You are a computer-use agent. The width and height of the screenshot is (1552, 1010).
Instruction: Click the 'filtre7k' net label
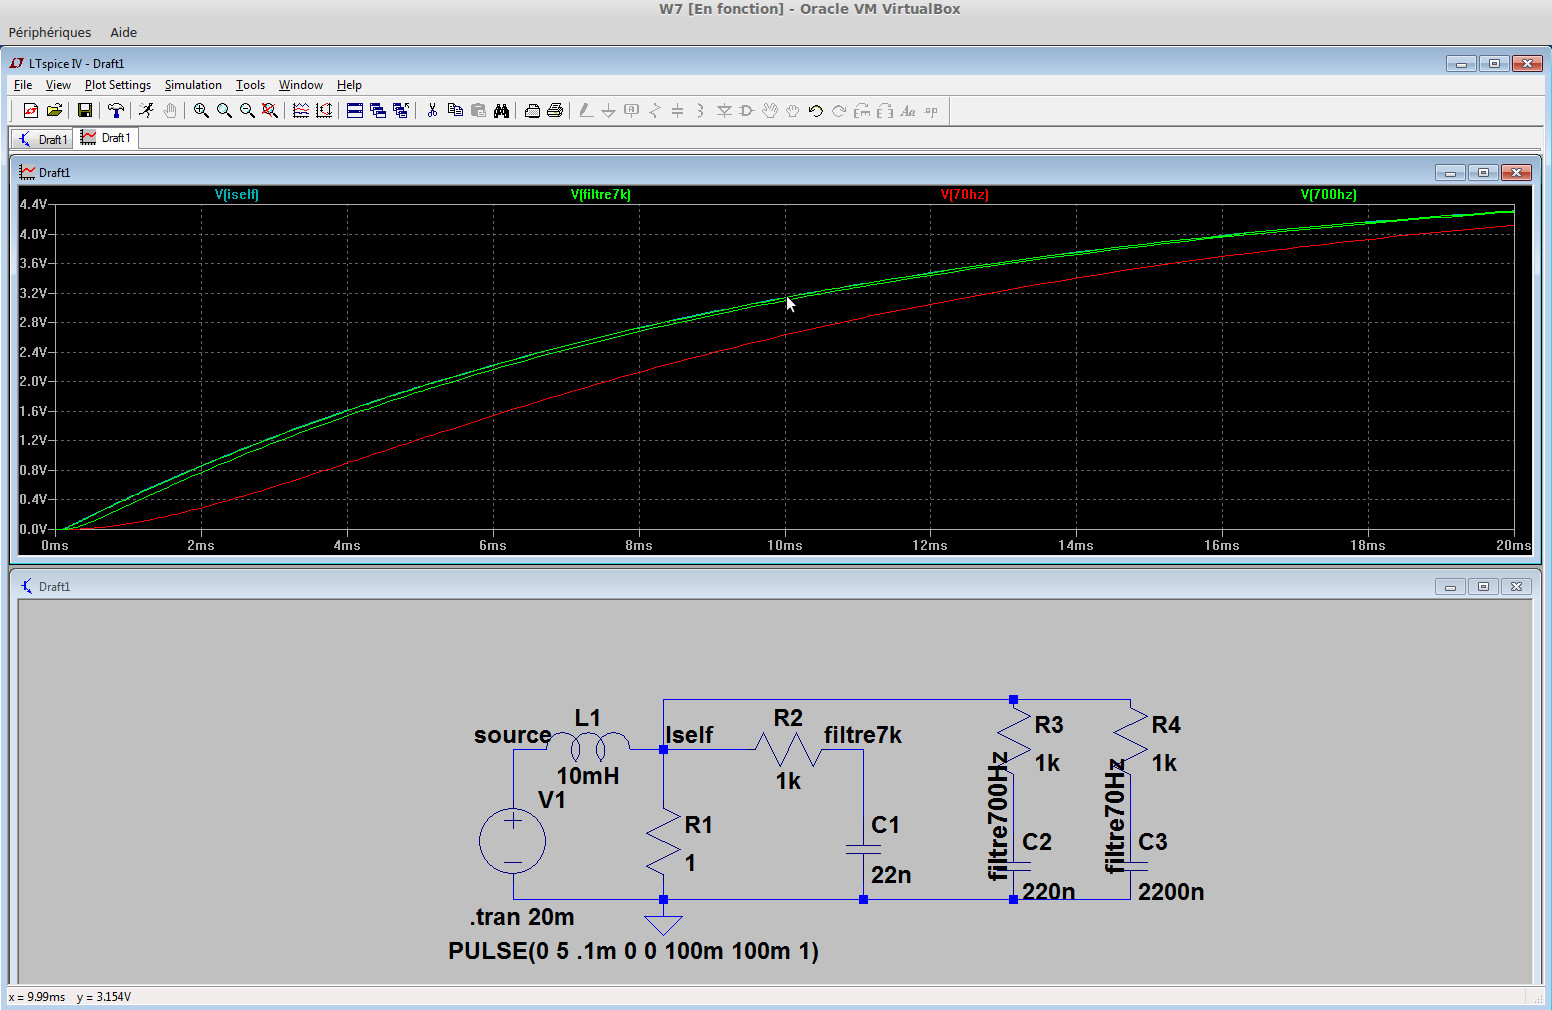point(863,735)
